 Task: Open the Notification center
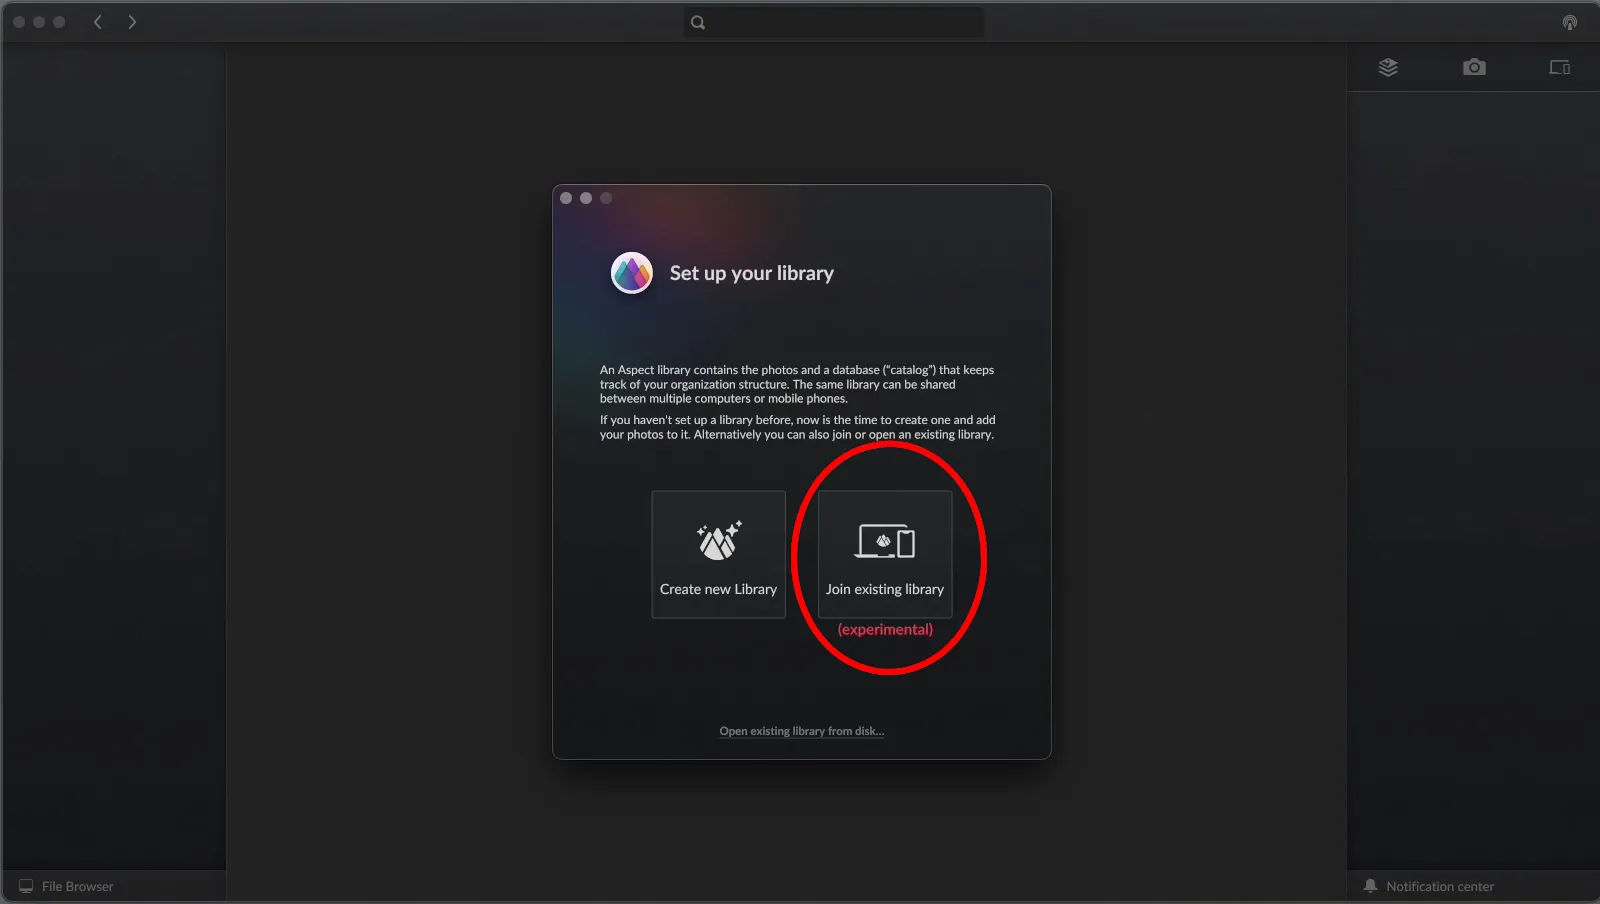(x=1429, y=886)
